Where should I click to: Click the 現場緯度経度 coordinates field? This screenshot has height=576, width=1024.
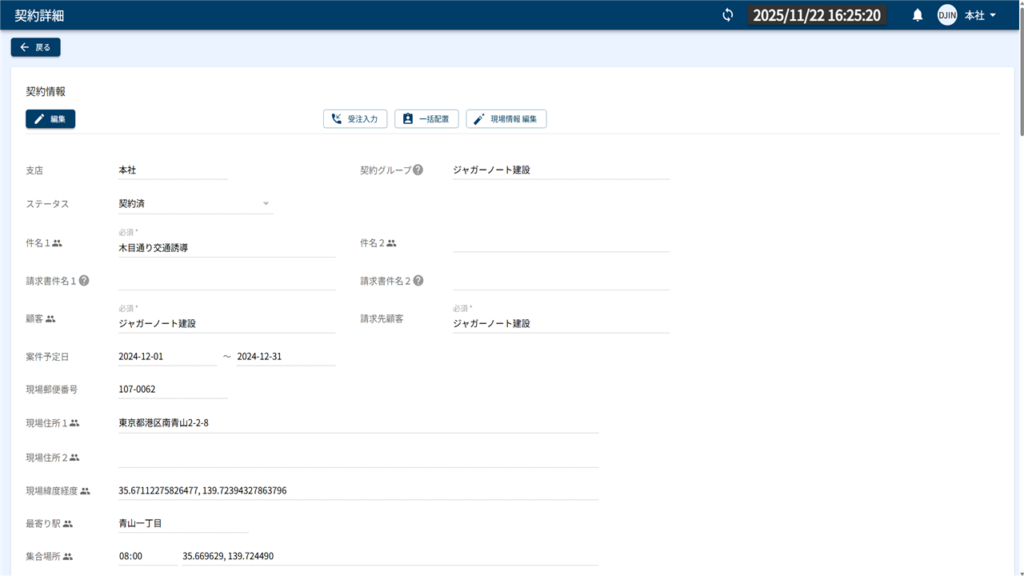(359, 490)
